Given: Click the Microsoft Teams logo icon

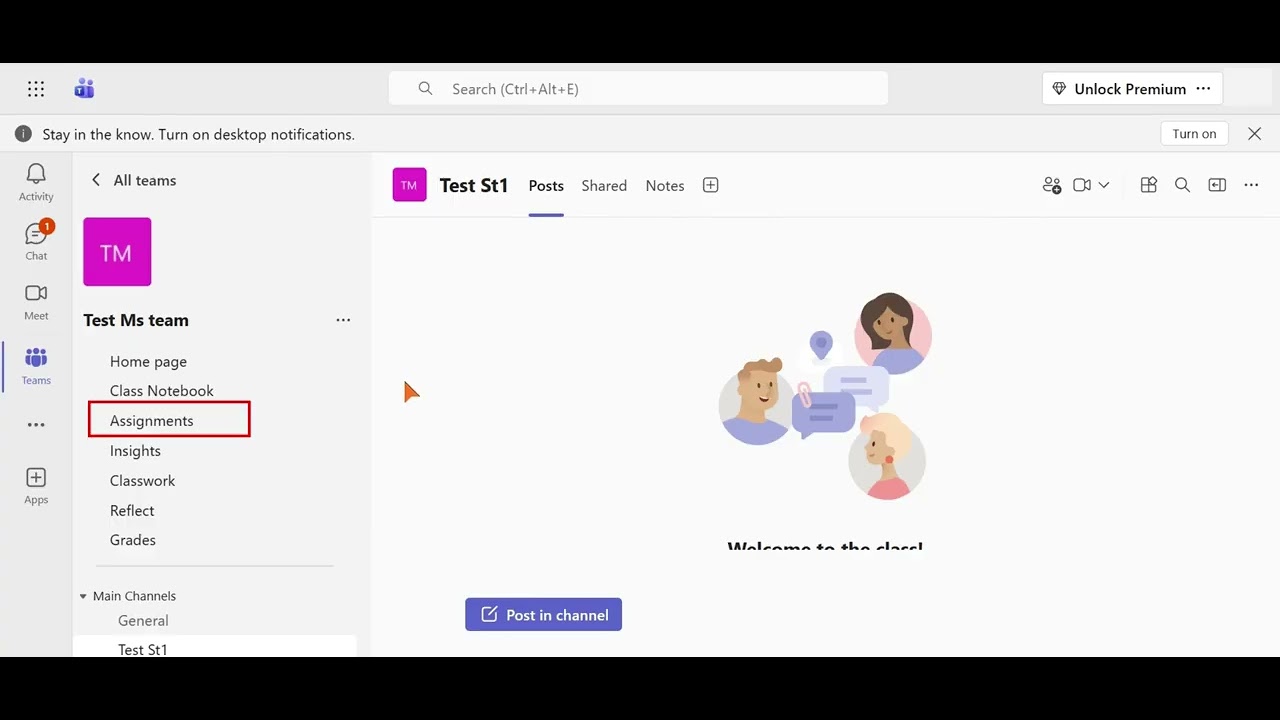Looking at the screenshot, I should click(84, 89).
